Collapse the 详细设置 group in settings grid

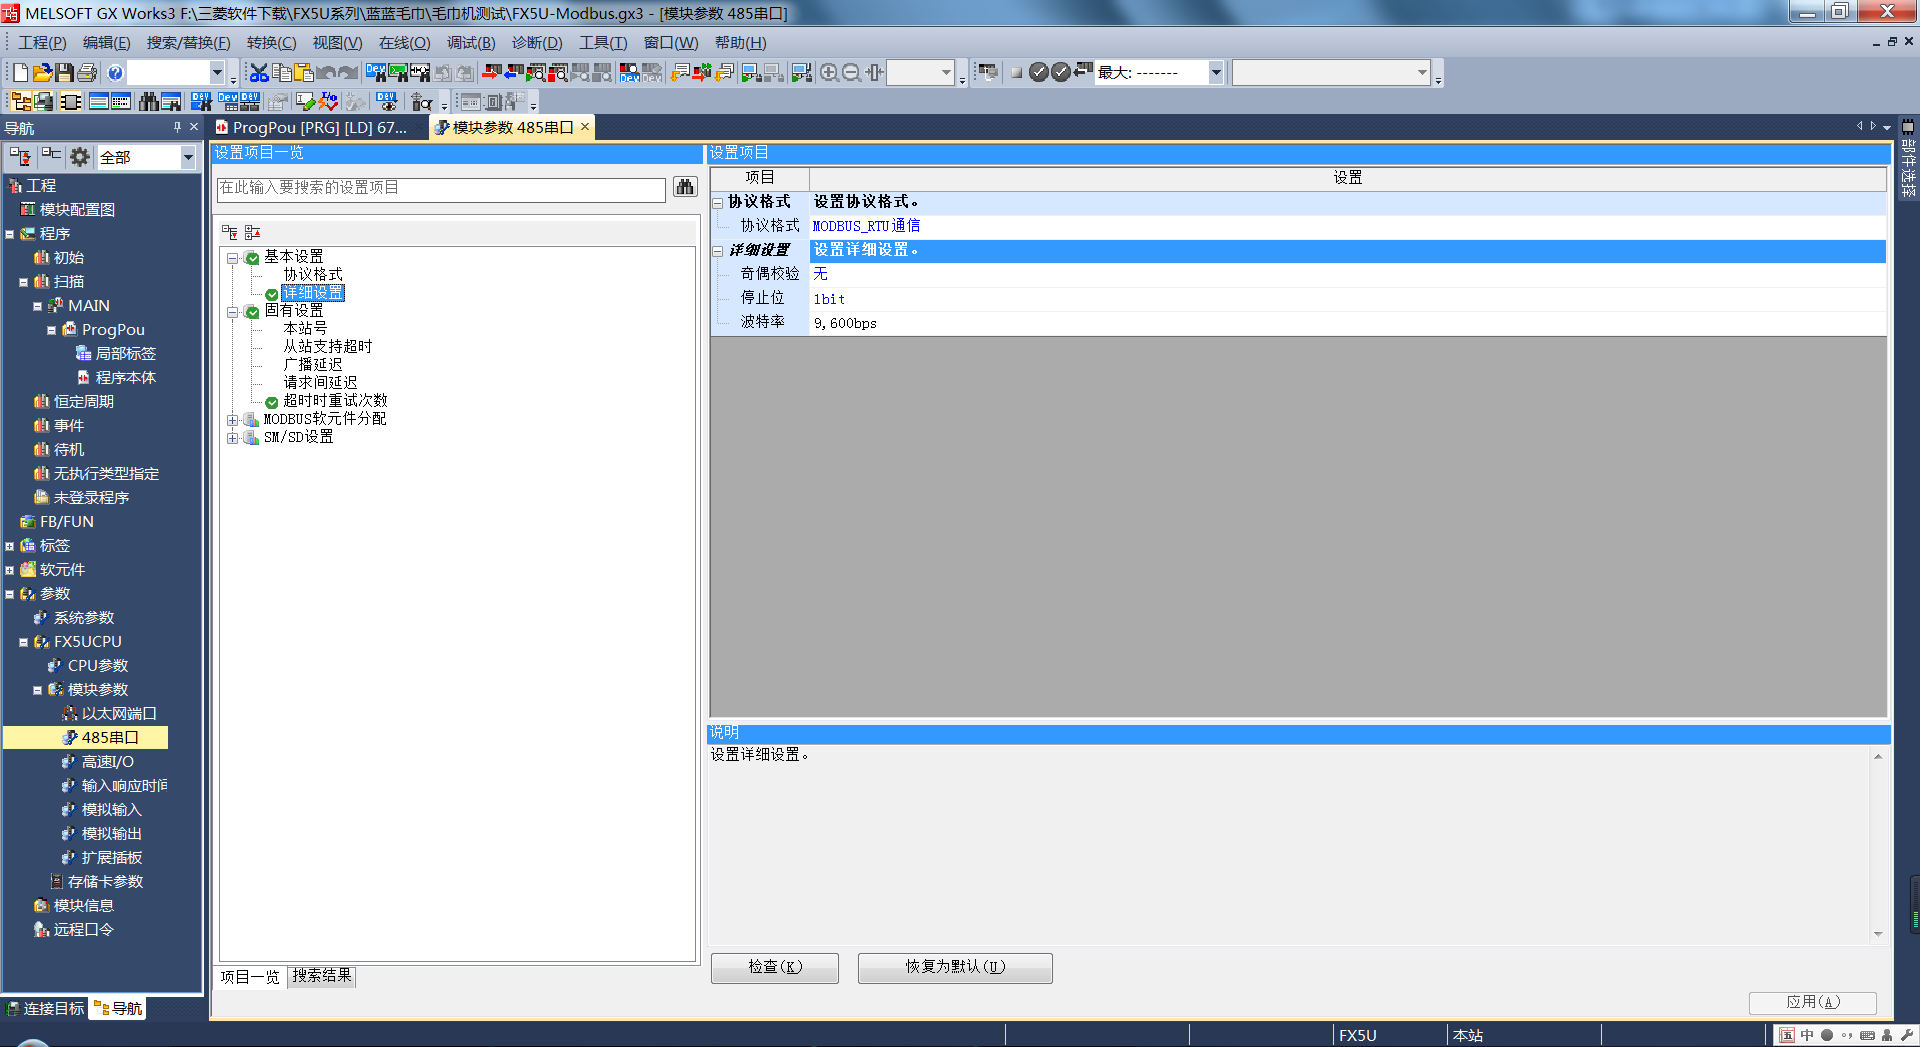pyautogui.click(x=718, y=251)
